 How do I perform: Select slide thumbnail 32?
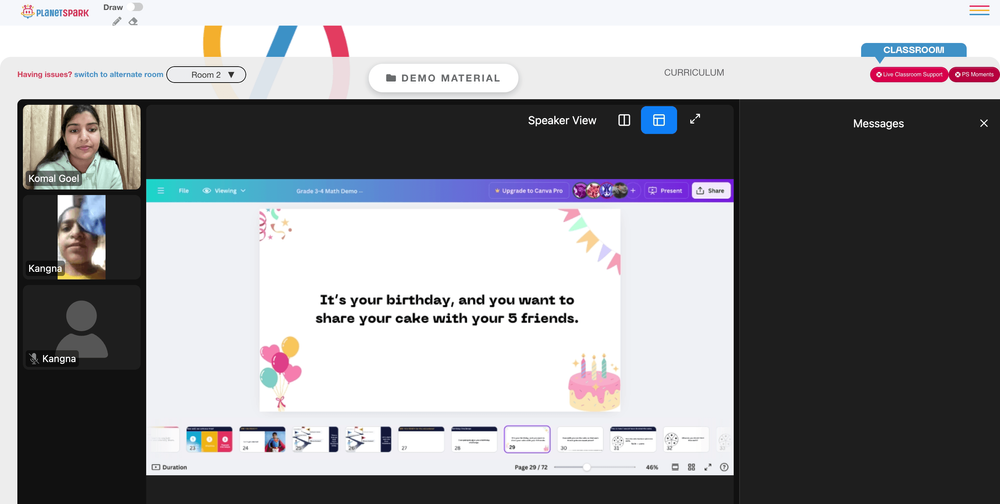686,440
